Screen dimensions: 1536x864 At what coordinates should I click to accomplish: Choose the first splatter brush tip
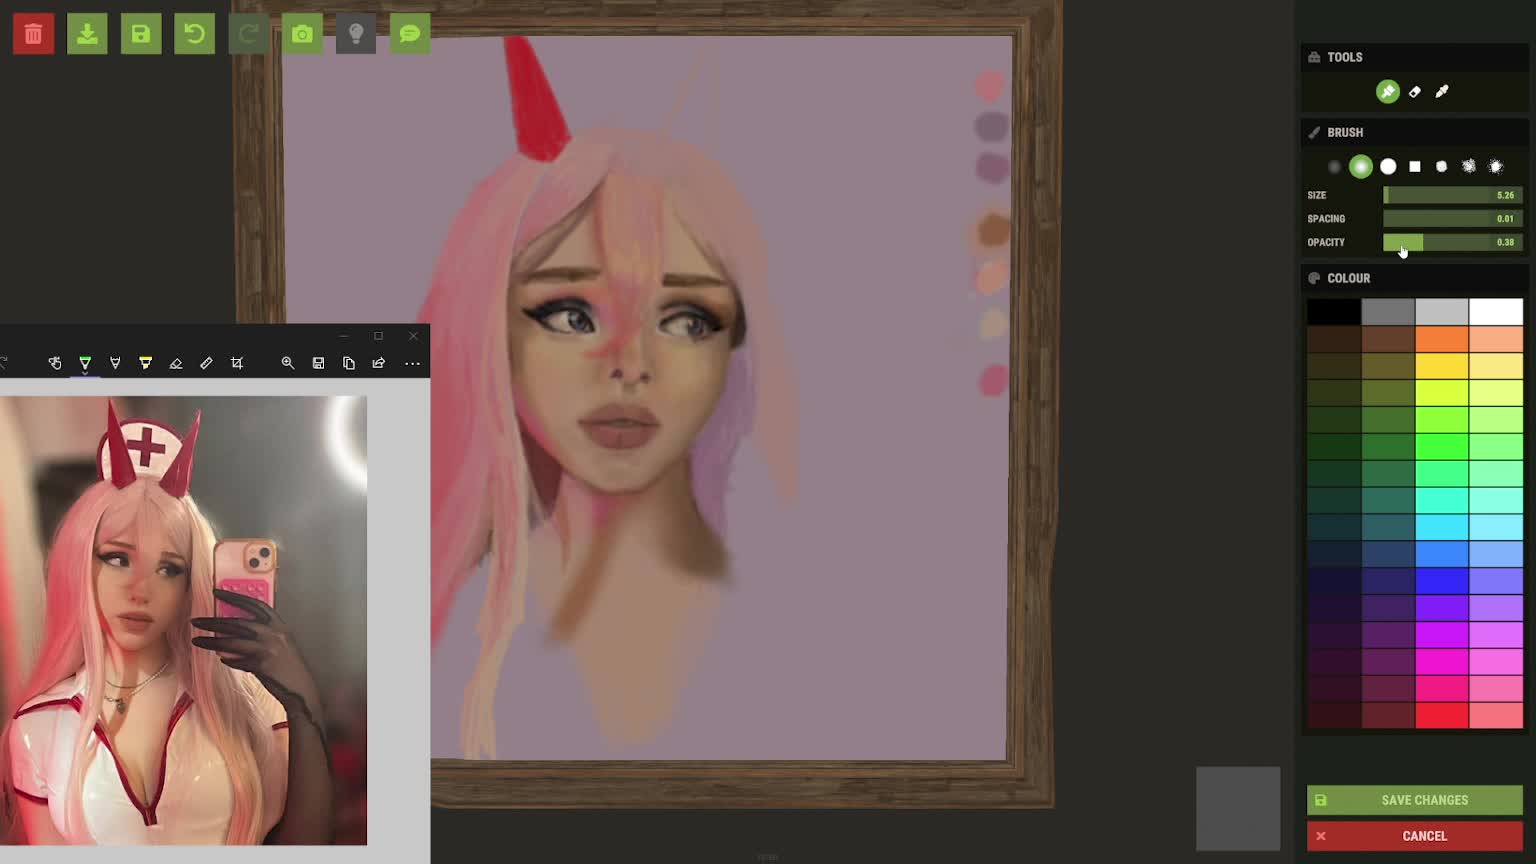click(x=1469, y=167)
